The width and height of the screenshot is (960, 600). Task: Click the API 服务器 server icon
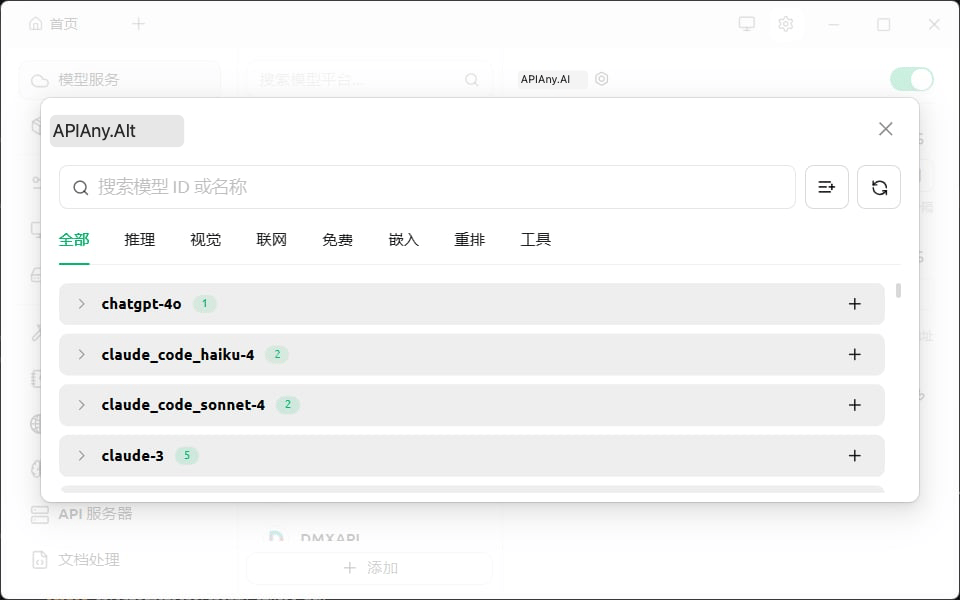pos(40,514)
